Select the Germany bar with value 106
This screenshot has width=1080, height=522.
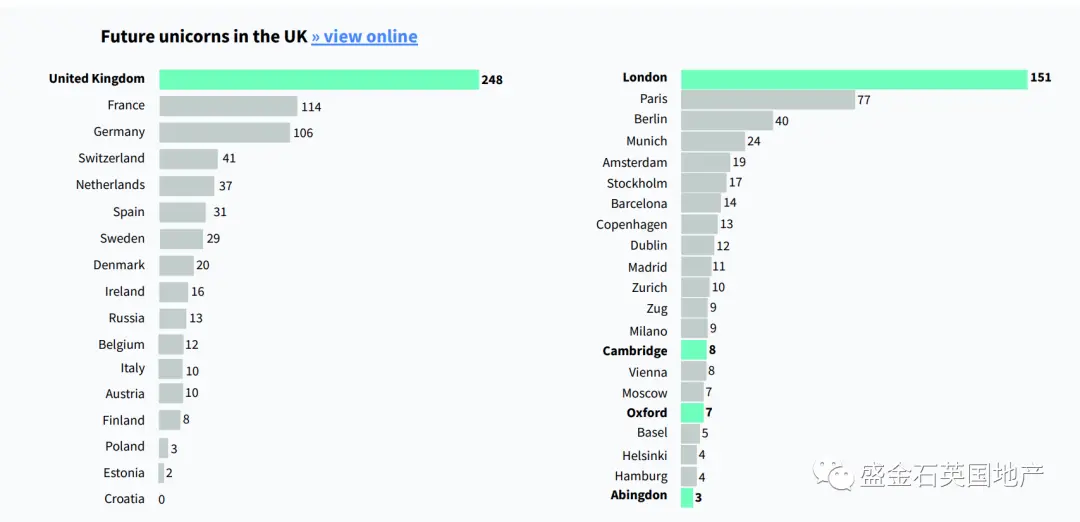click(225, 132)
